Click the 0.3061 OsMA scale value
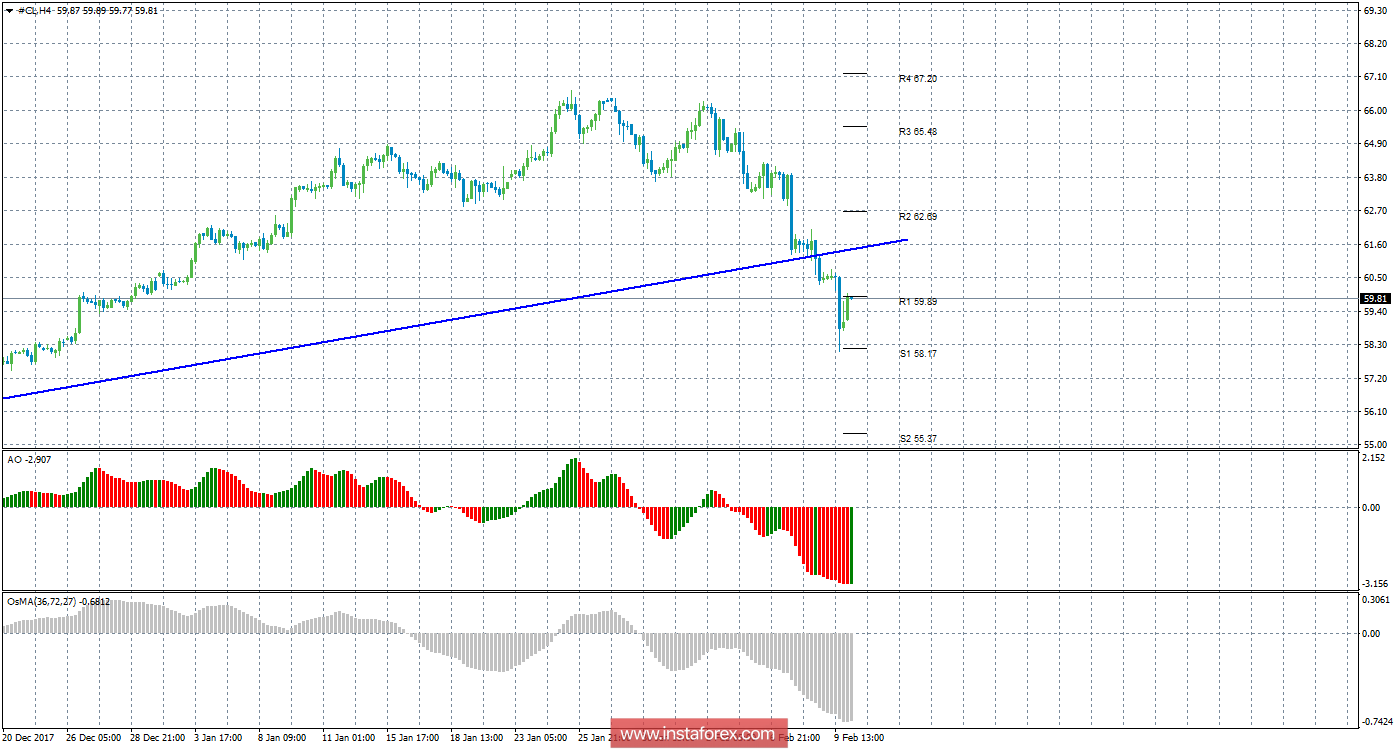 click(1376, 600)
